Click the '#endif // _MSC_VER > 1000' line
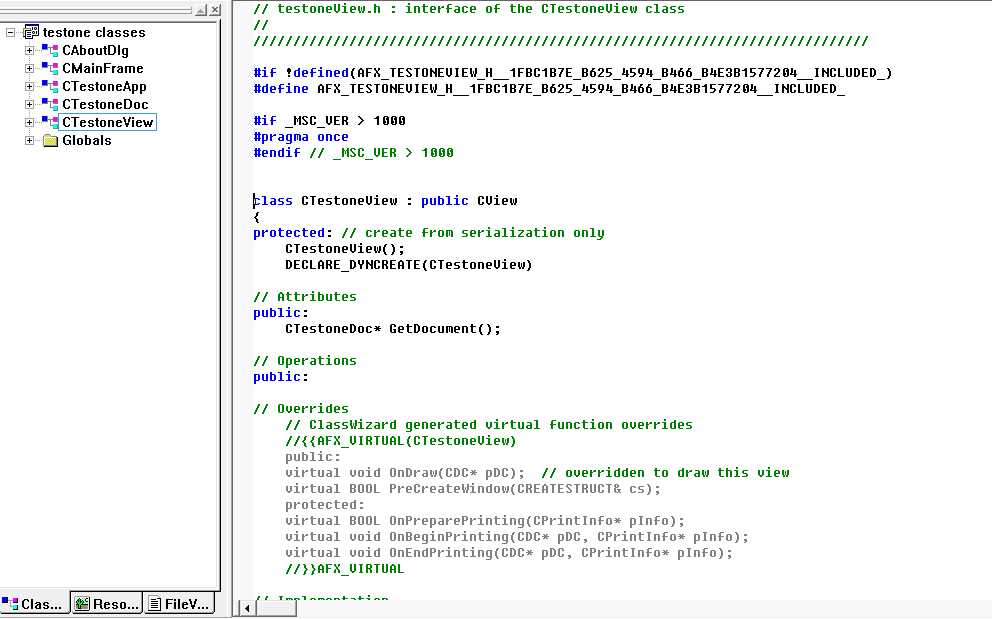Viewport: 992px width, 619px height. [353, 153]
